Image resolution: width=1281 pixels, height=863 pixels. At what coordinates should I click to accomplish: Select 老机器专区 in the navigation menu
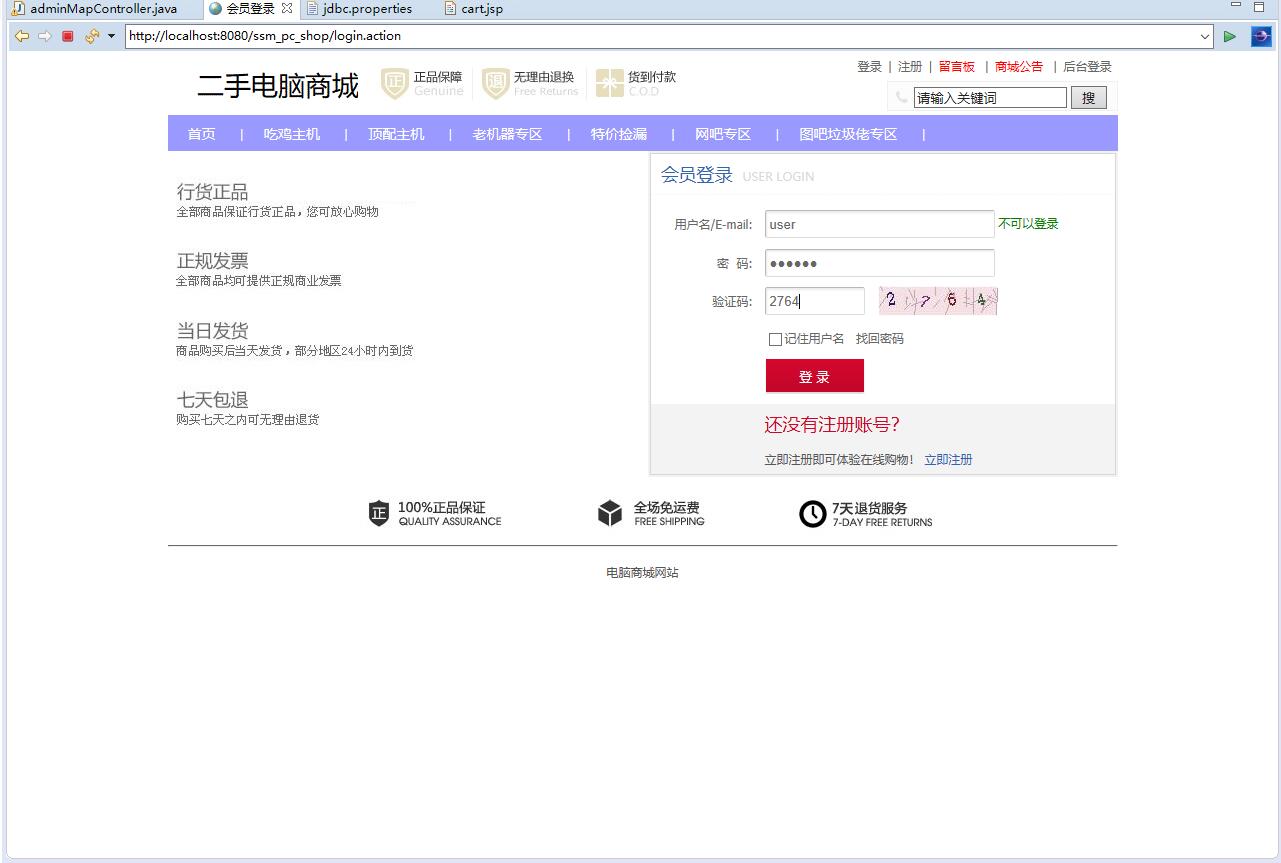[505, 132]
